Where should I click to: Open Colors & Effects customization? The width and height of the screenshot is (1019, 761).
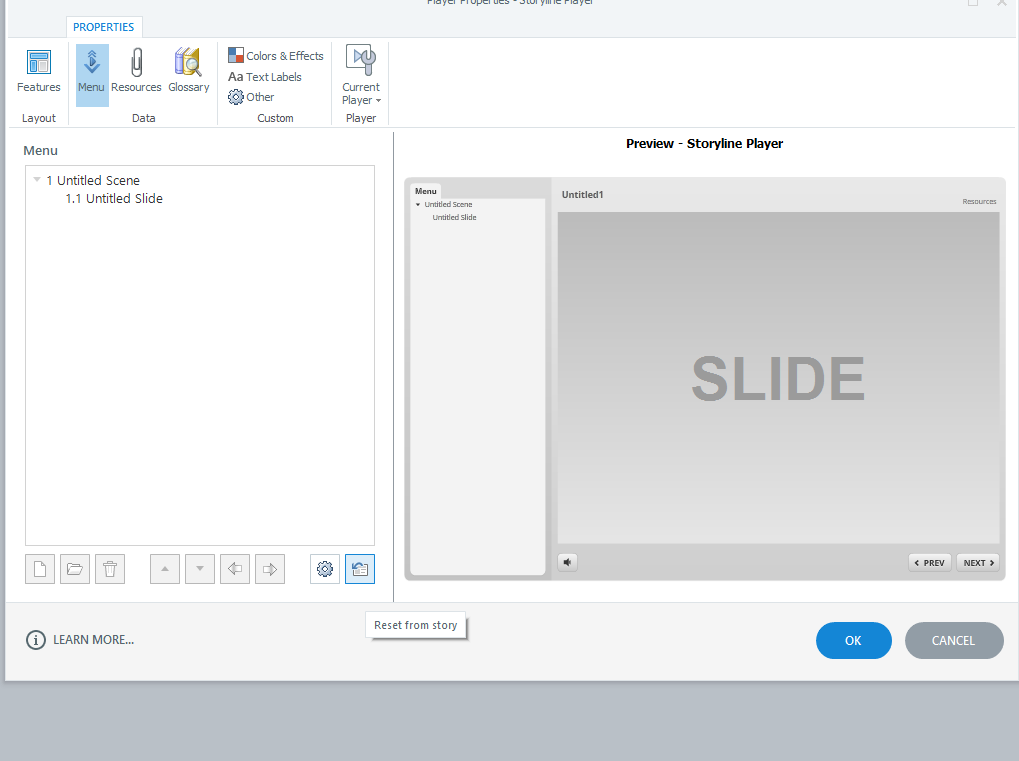tap(275, 55)
